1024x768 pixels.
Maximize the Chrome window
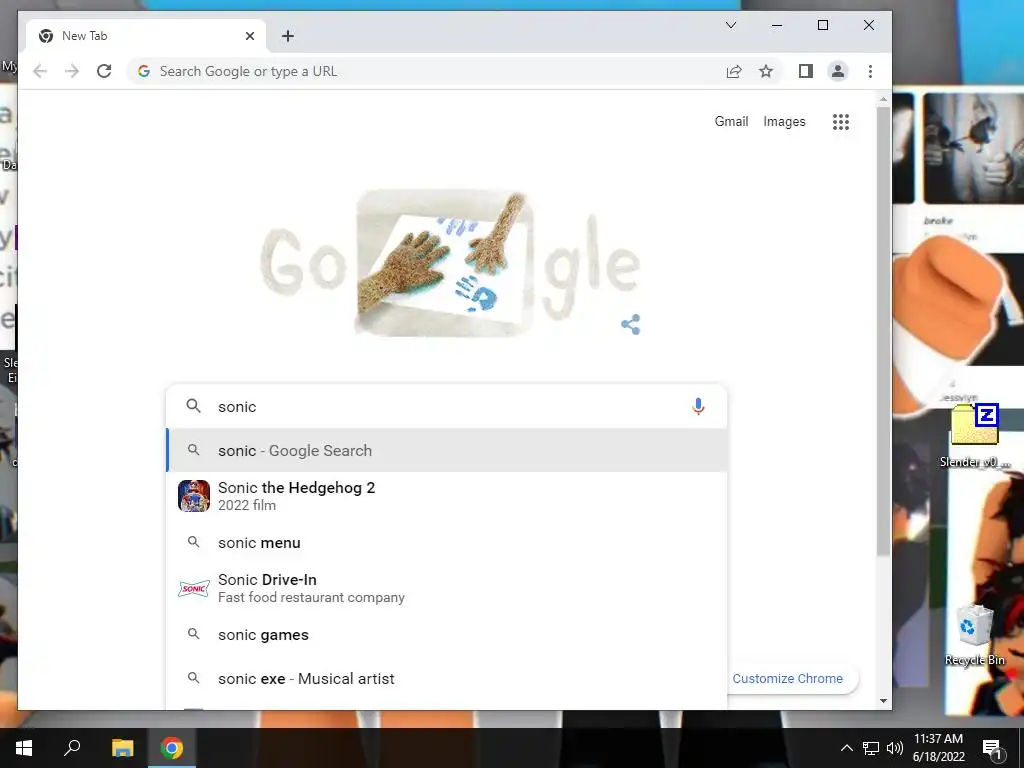(x=823, y=25)
